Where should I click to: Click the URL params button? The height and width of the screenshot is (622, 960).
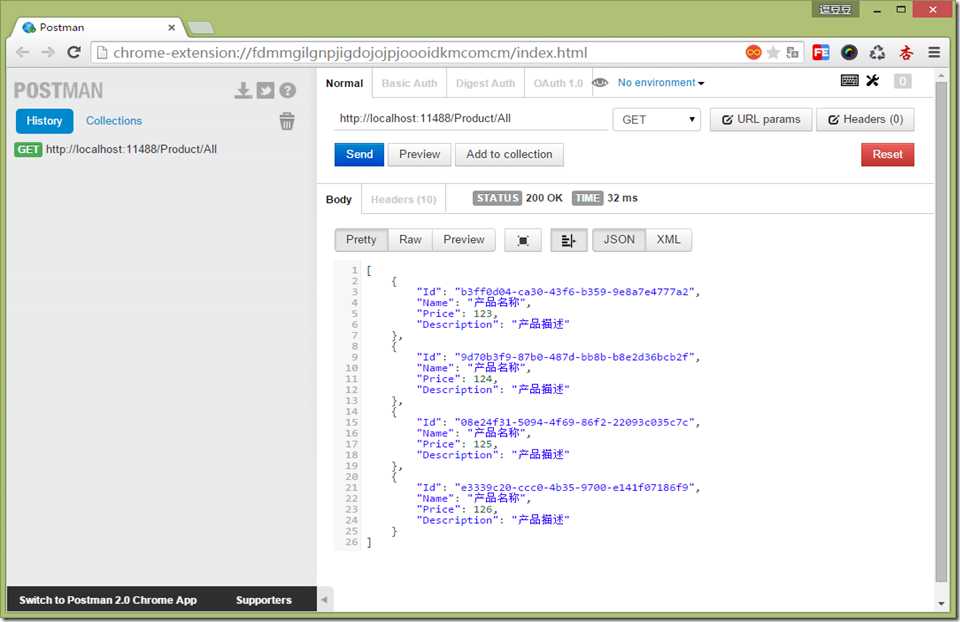(x=761, y=119)
